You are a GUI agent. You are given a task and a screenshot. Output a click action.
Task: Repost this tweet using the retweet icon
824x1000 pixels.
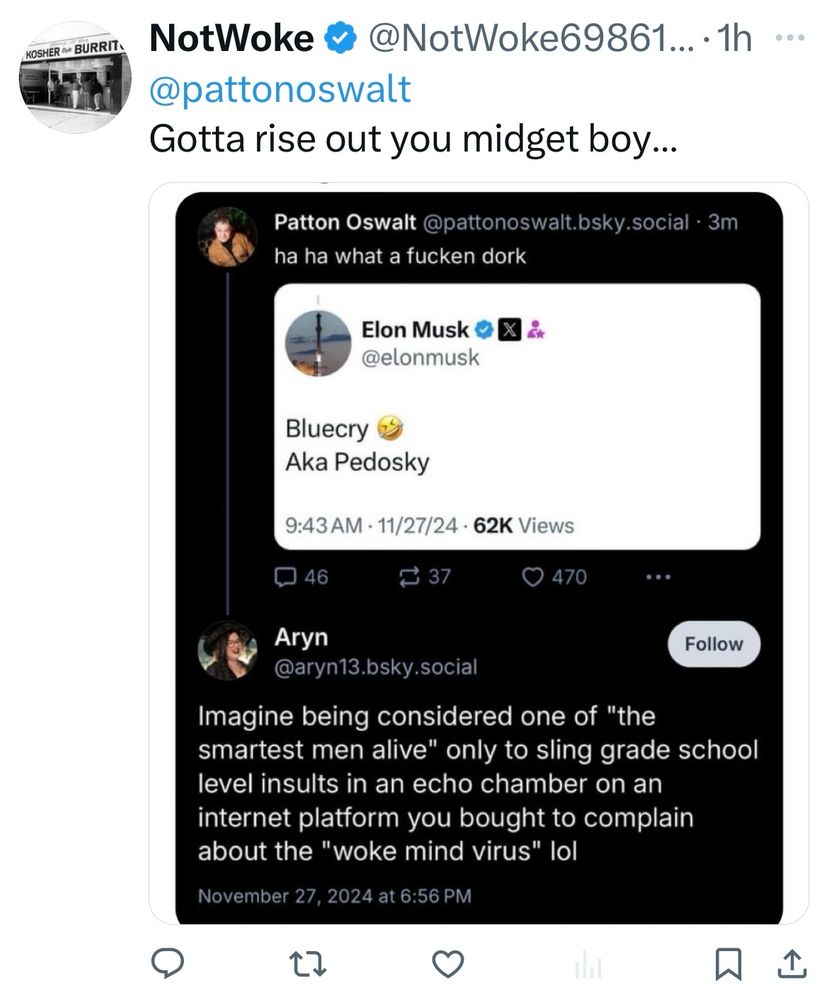[308, 964]
